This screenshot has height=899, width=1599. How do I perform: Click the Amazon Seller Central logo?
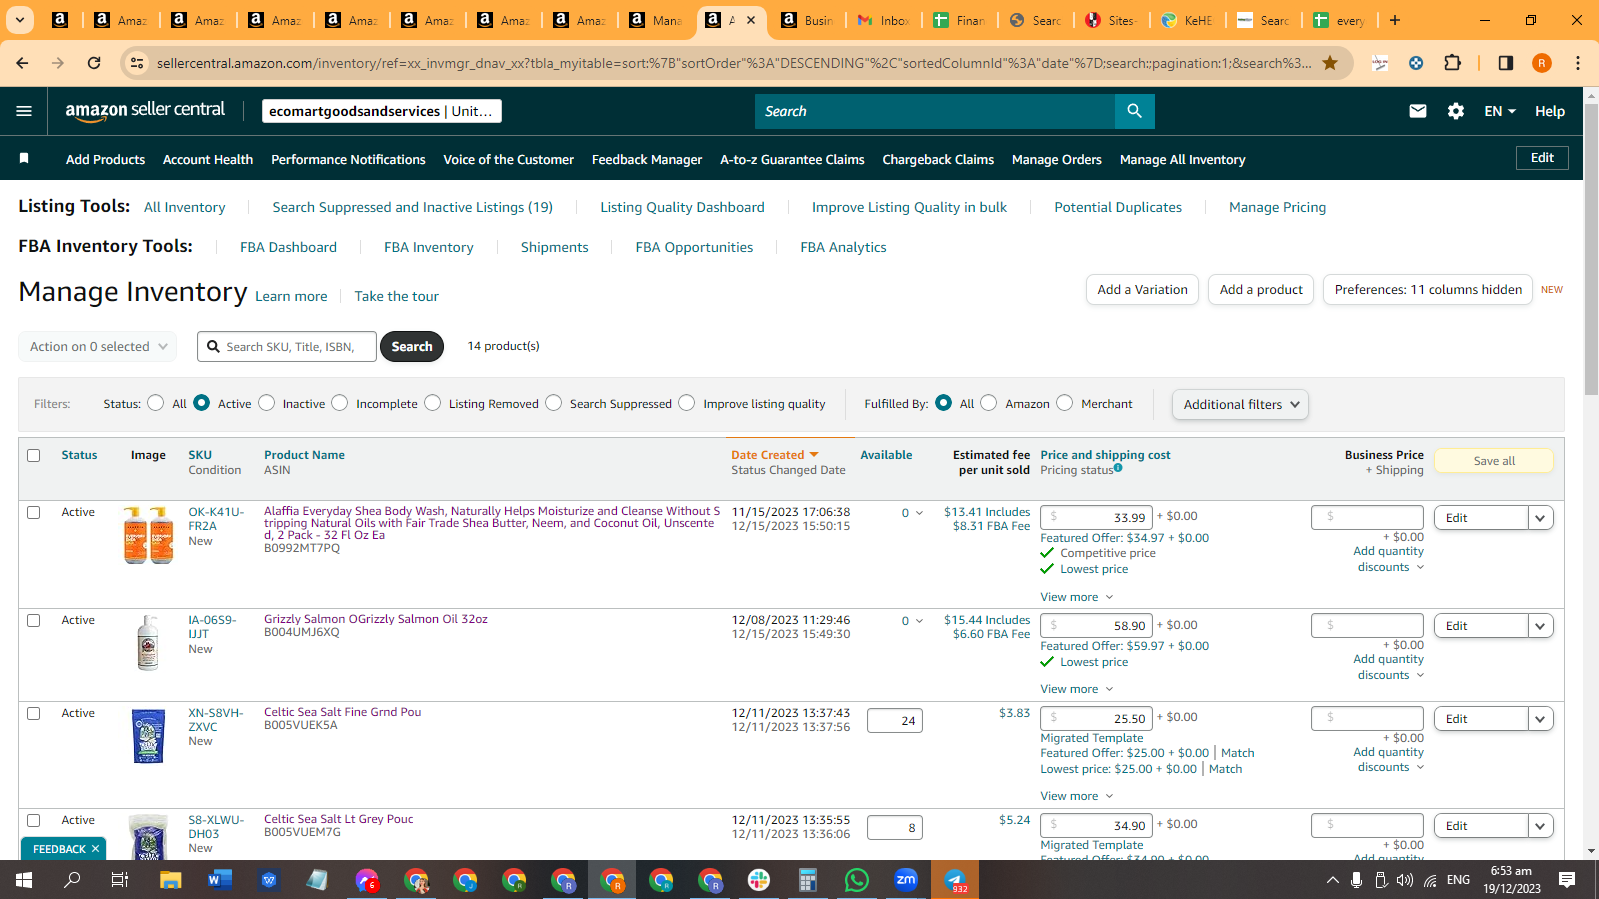(x=145, y=111)
